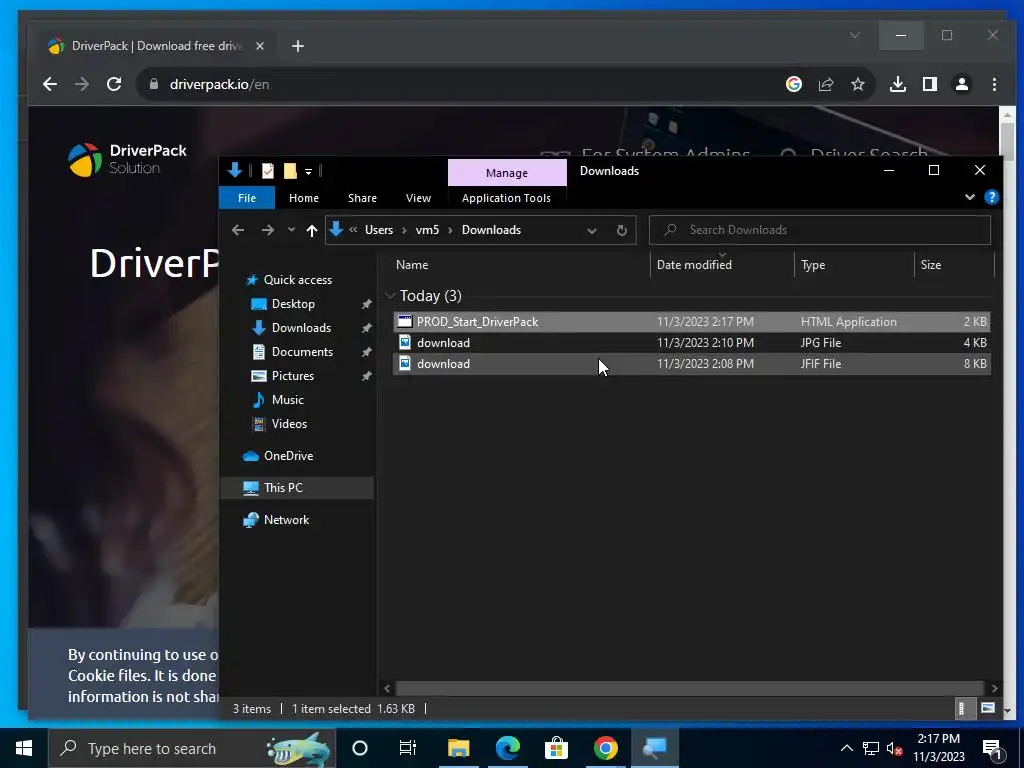Open a new Chrome tab
This screenshot has width=1024, height=768.
[298, 46]
